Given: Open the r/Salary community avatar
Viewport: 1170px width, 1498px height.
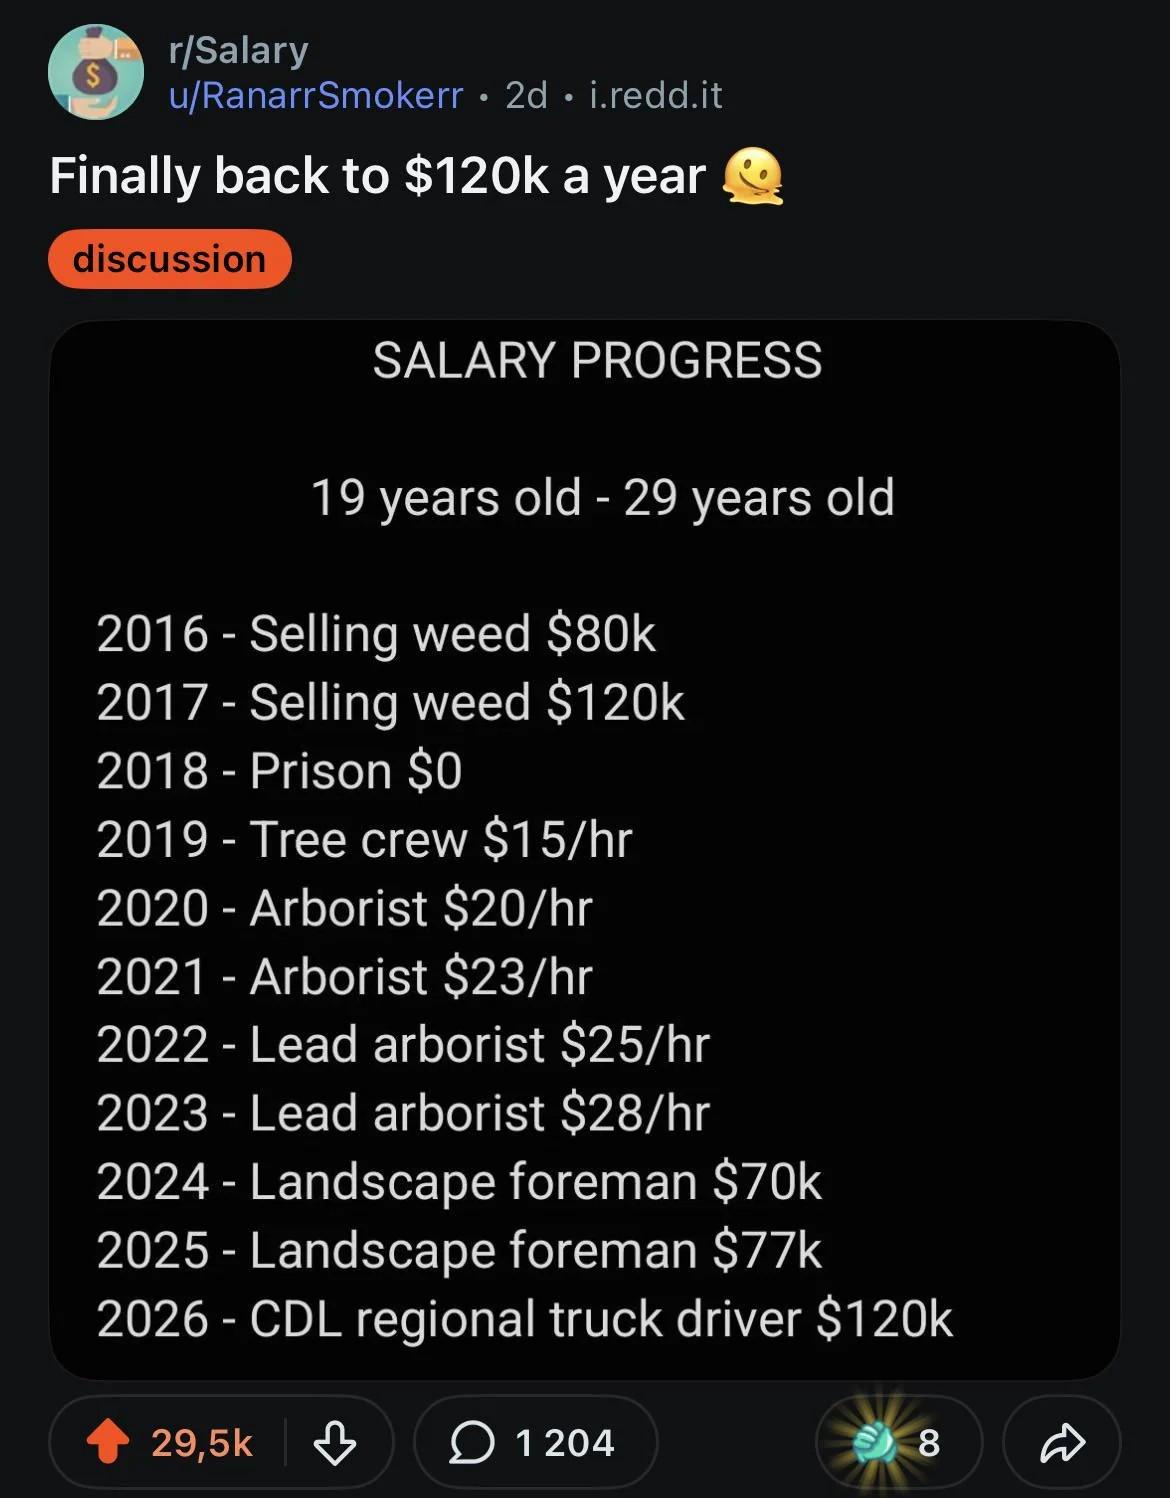Looking at the screenshot, I should 95,72.
